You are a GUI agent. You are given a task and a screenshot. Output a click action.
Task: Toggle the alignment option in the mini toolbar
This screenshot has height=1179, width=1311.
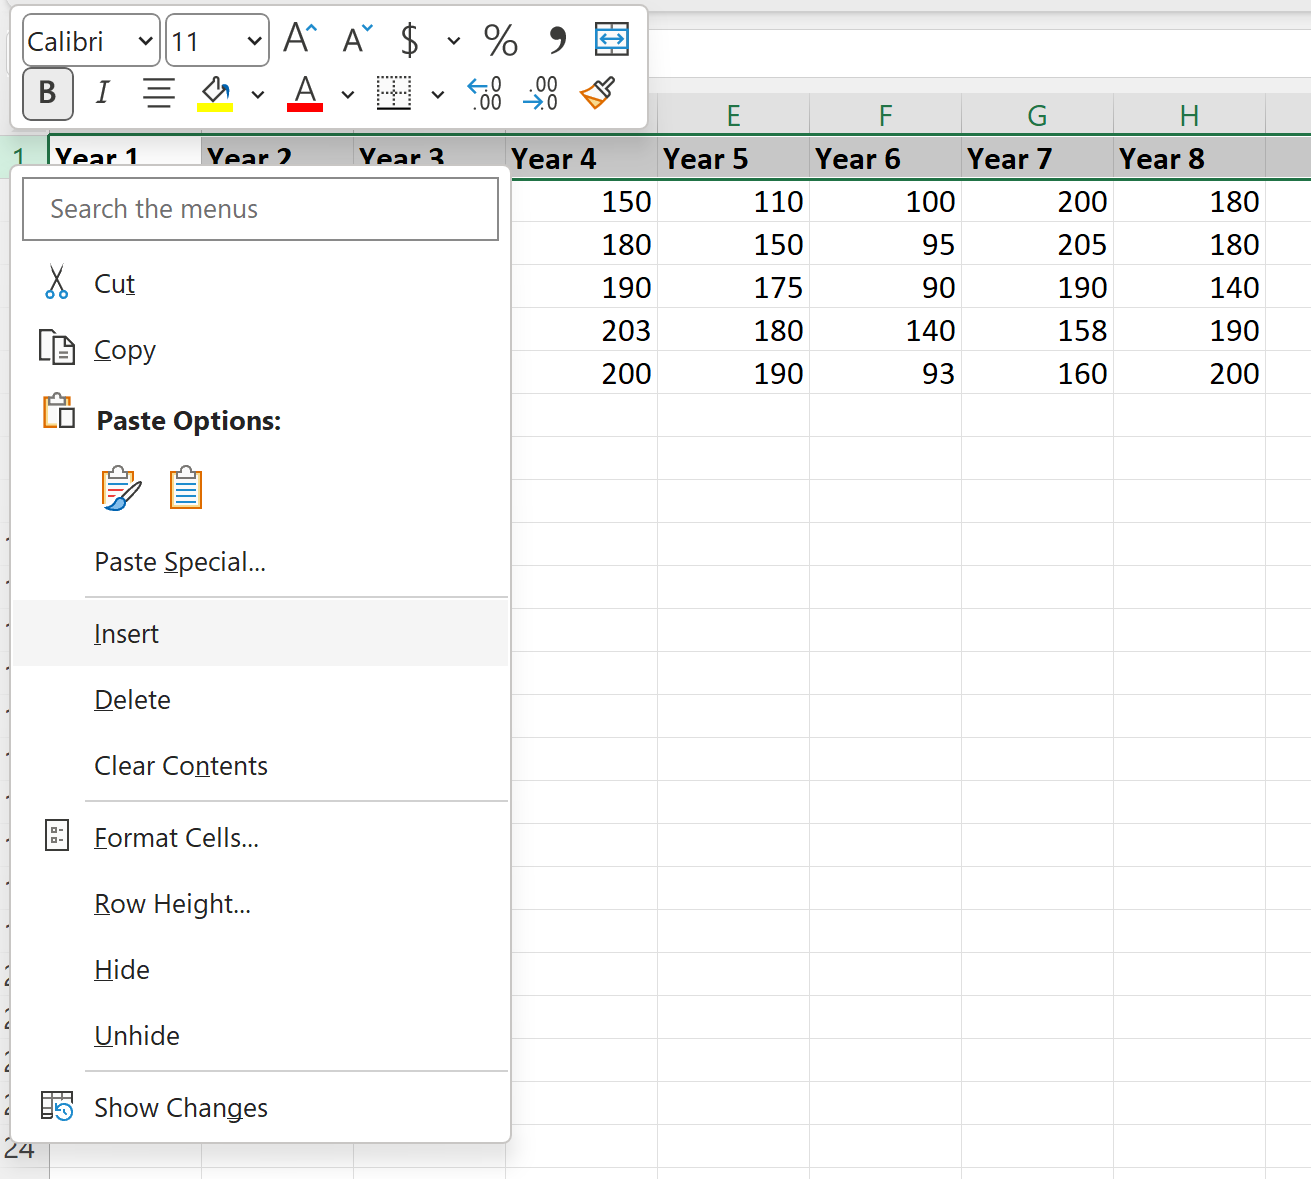pos(158,93)
